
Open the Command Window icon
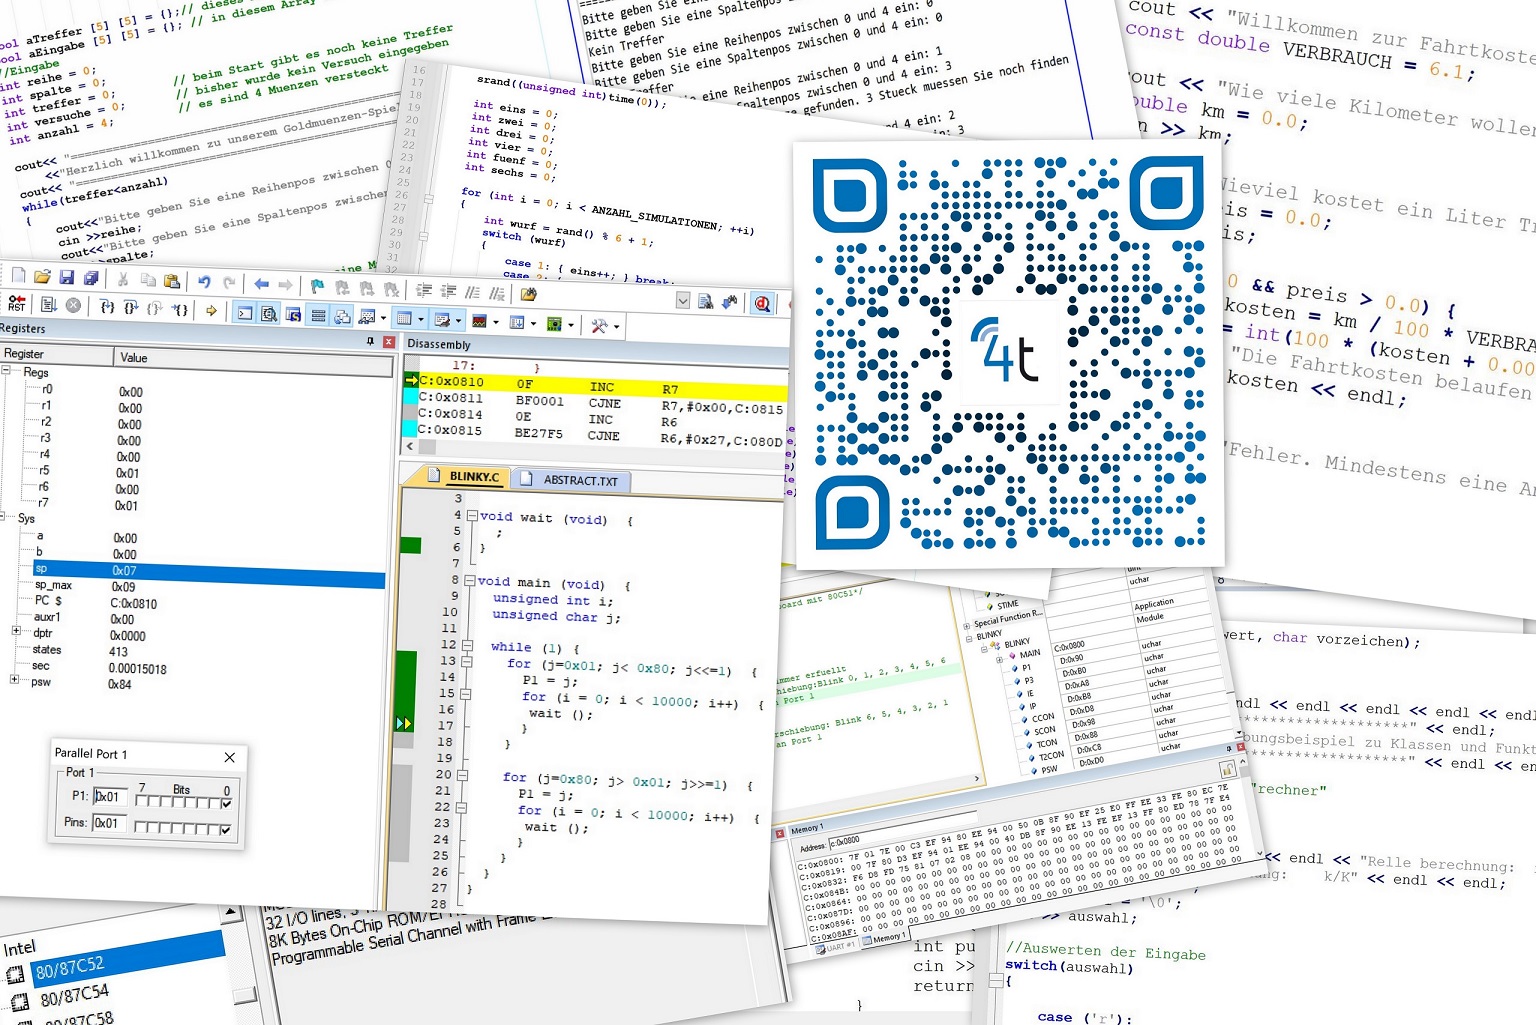(x=245, y=313)
